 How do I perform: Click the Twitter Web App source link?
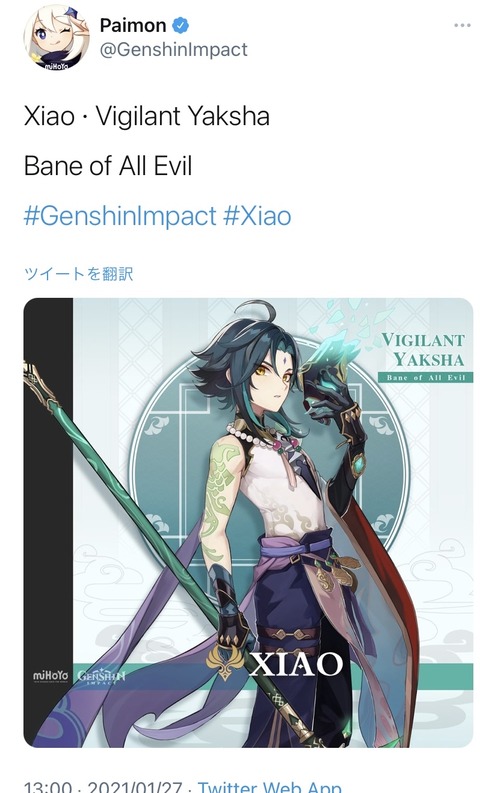pos(269,785)
